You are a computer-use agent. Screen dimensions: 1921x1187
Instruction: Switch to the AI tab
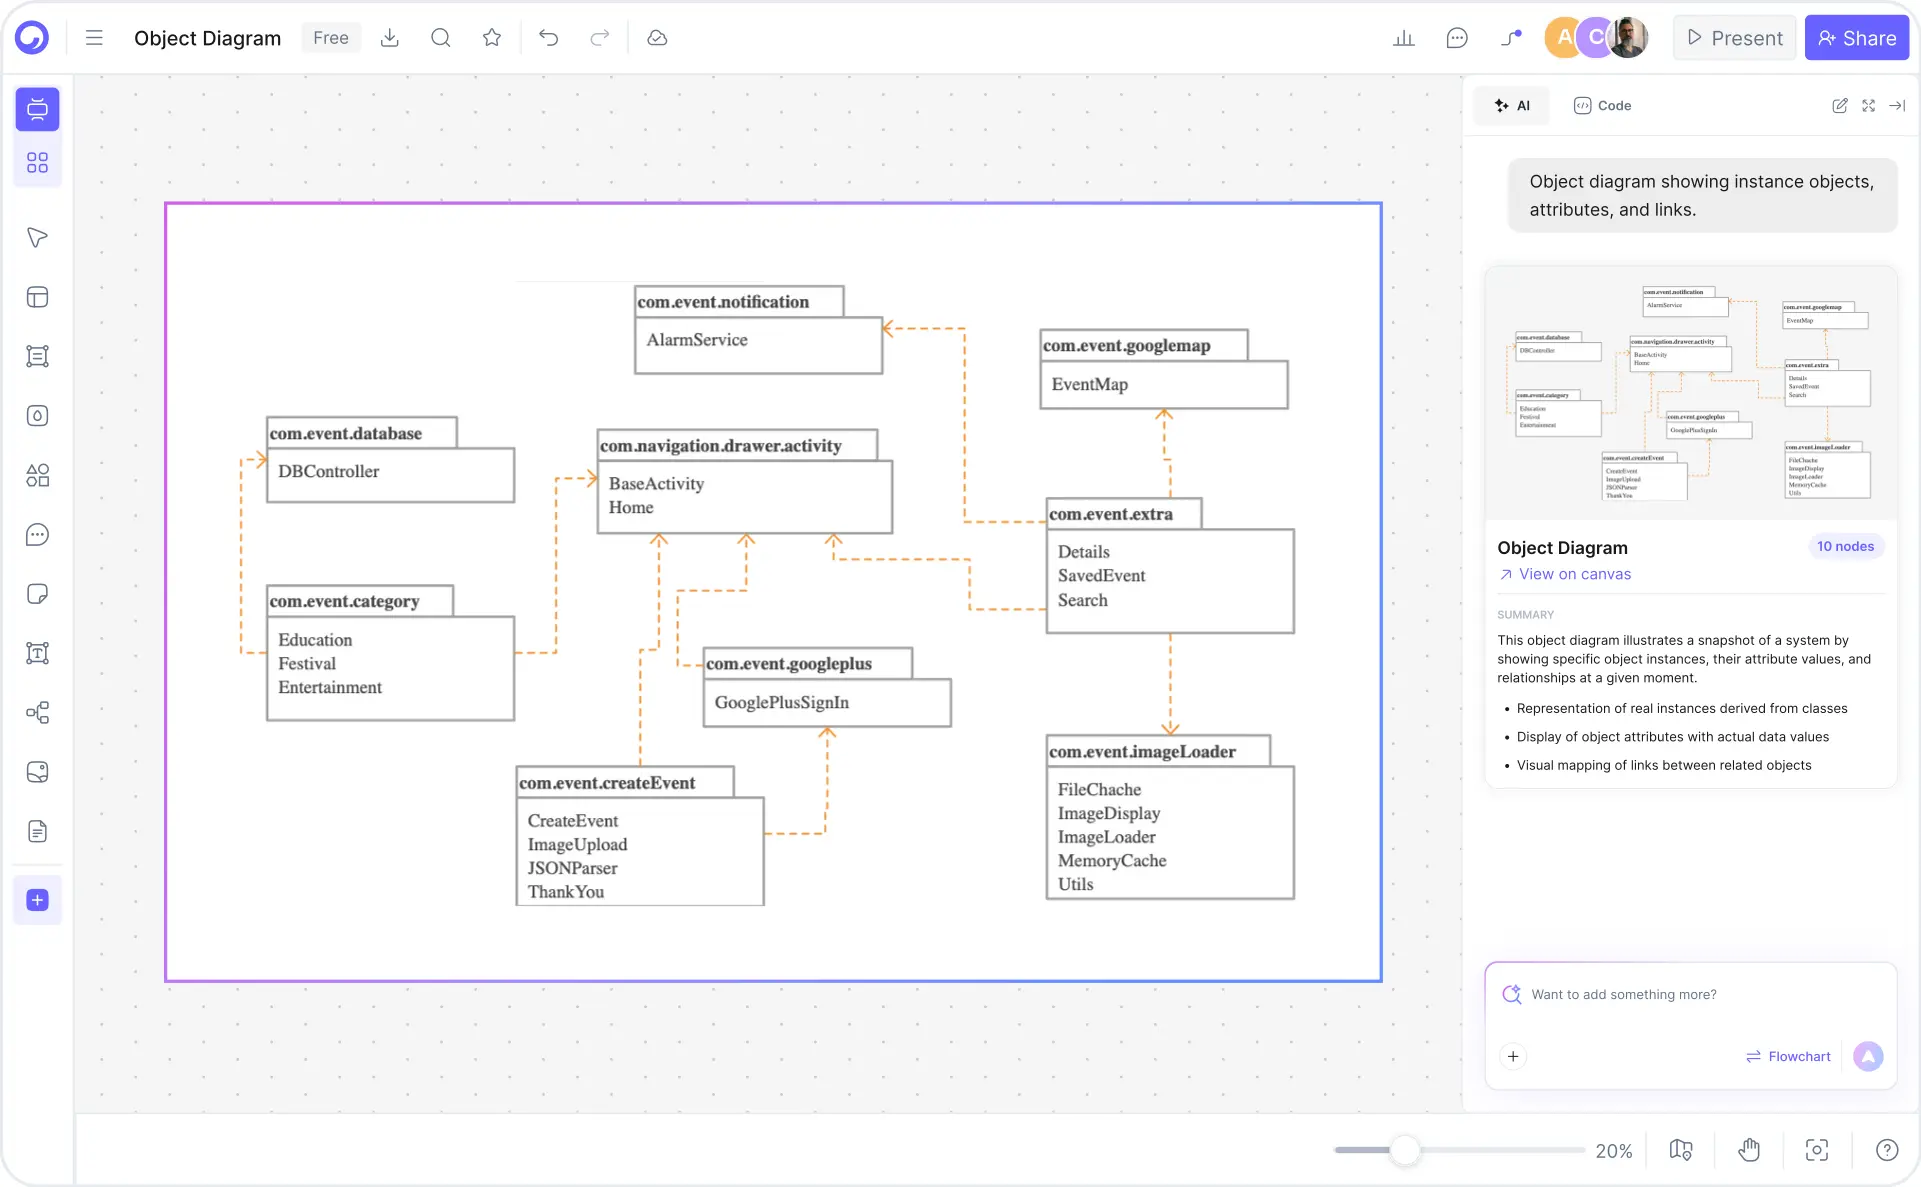(1511, 105)
